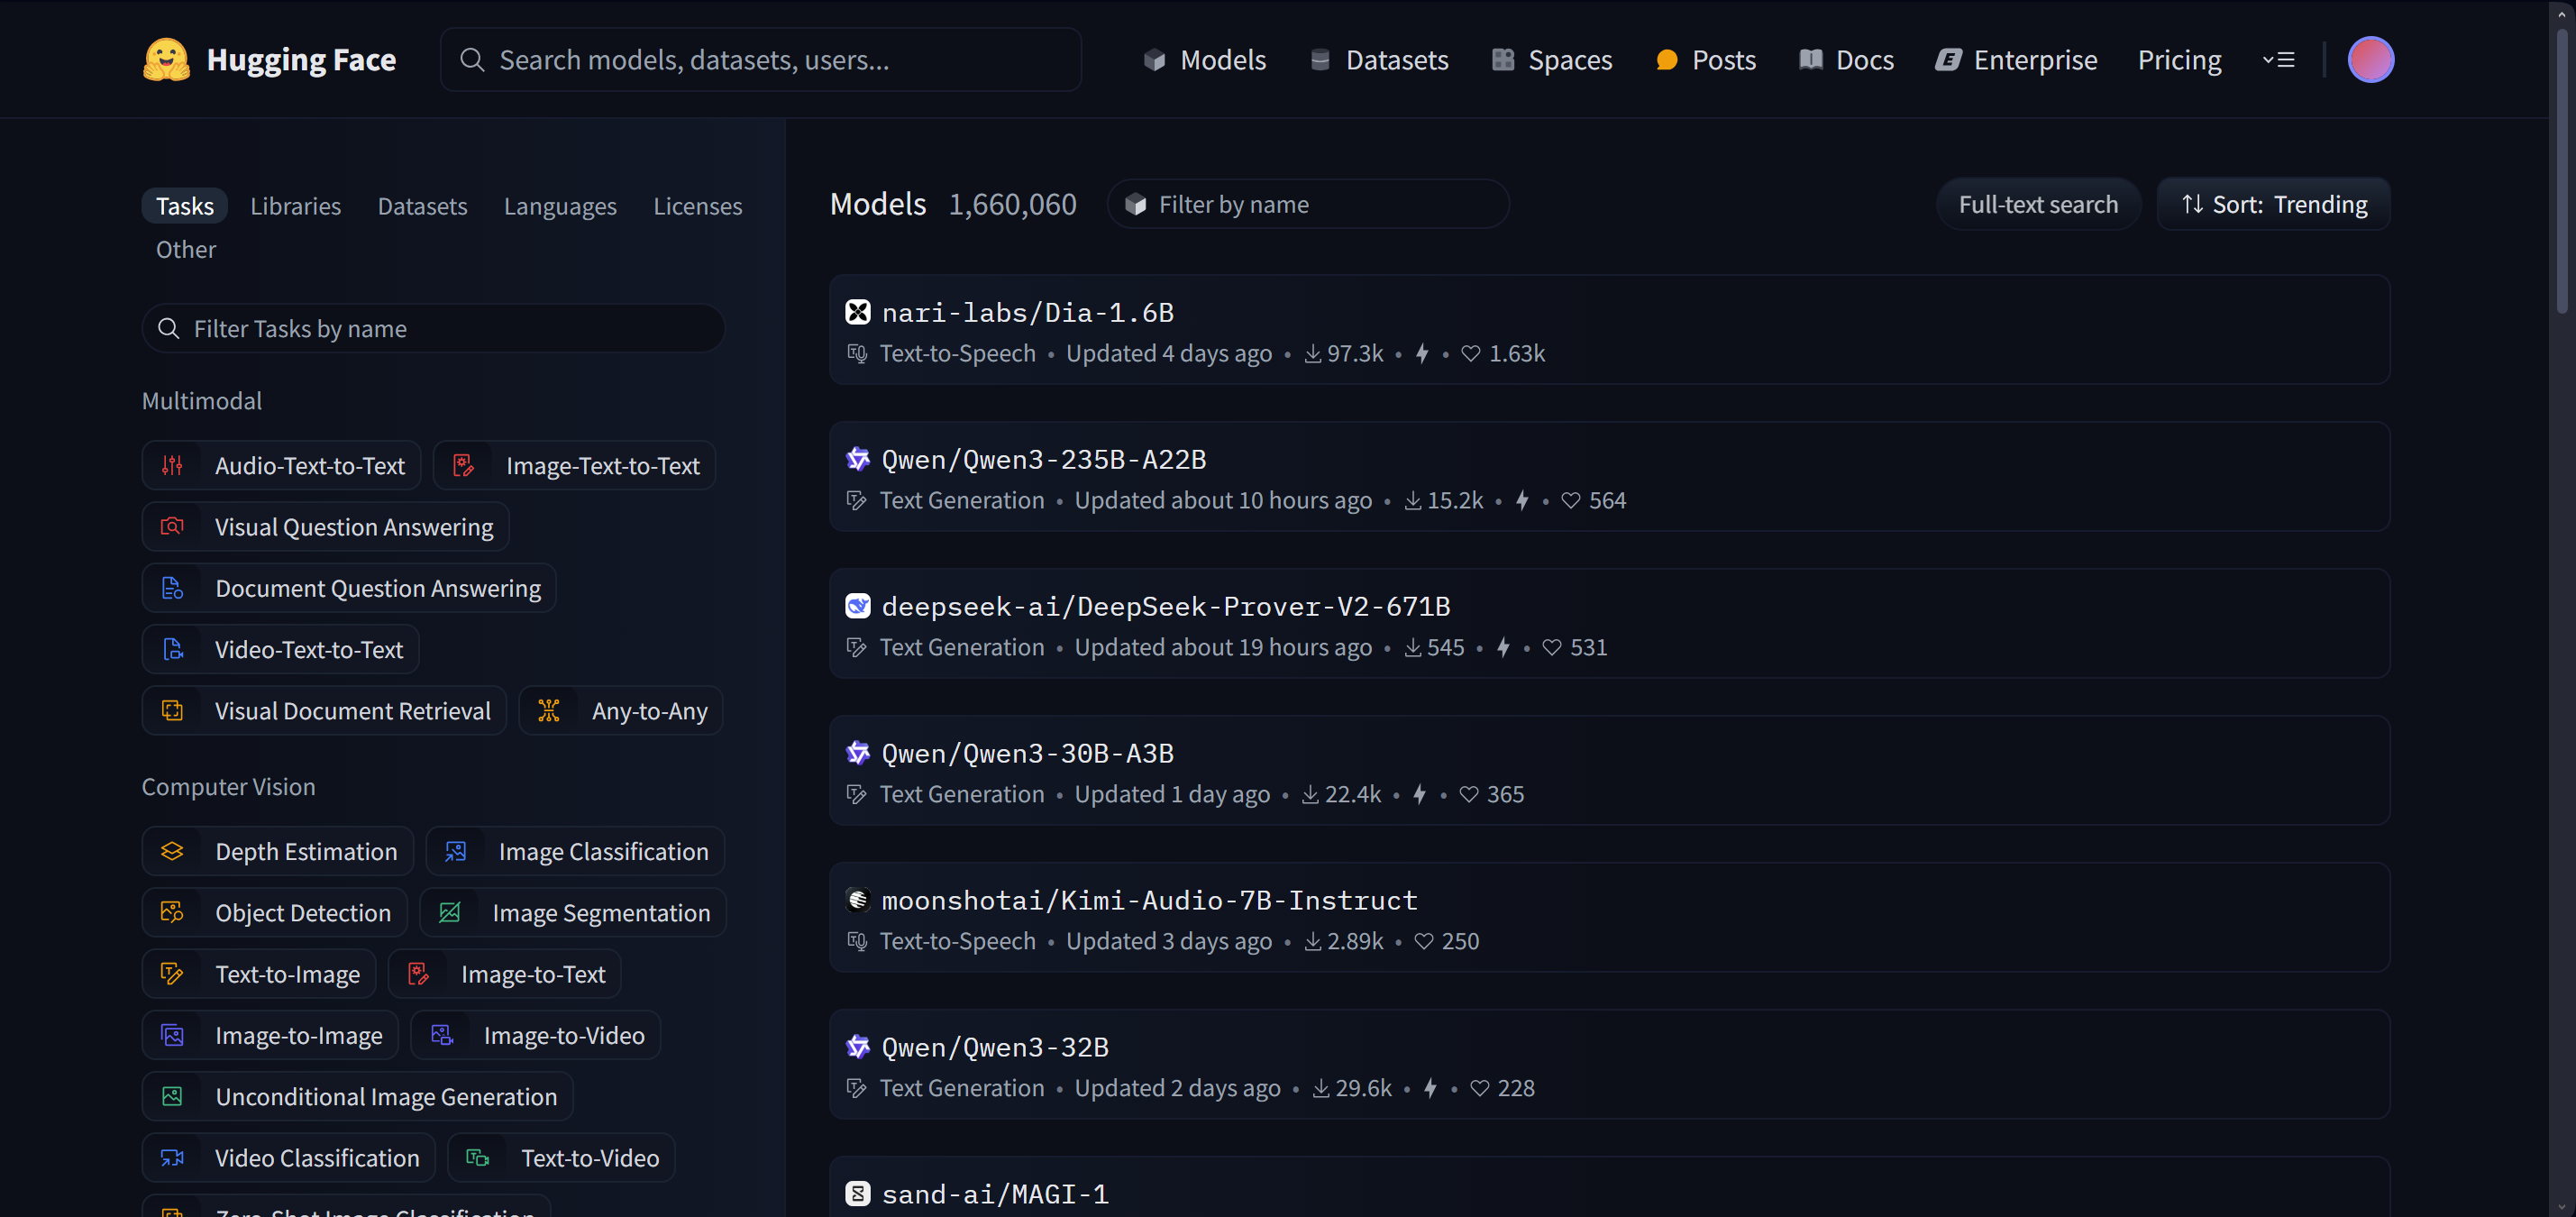The image size is (2576, 1217).
Task: Go to Spaces in the top navigation
Action: click(1551, 60)
